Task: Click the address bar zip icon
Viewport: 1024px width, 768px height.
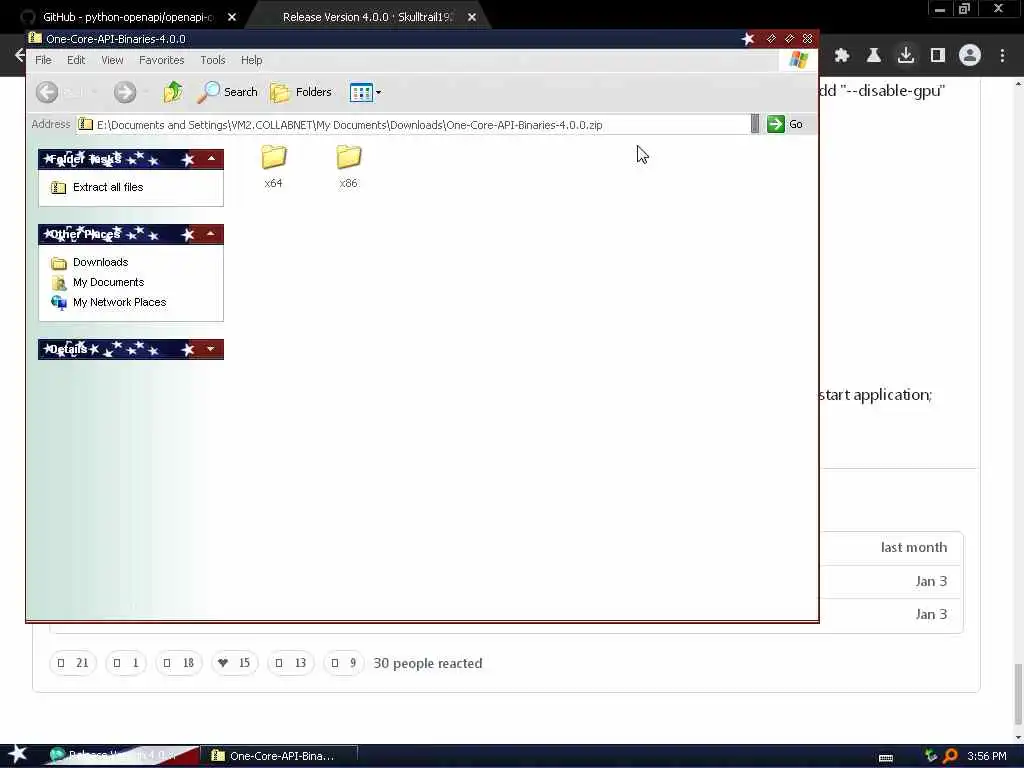Action: [x=86, y=124]
